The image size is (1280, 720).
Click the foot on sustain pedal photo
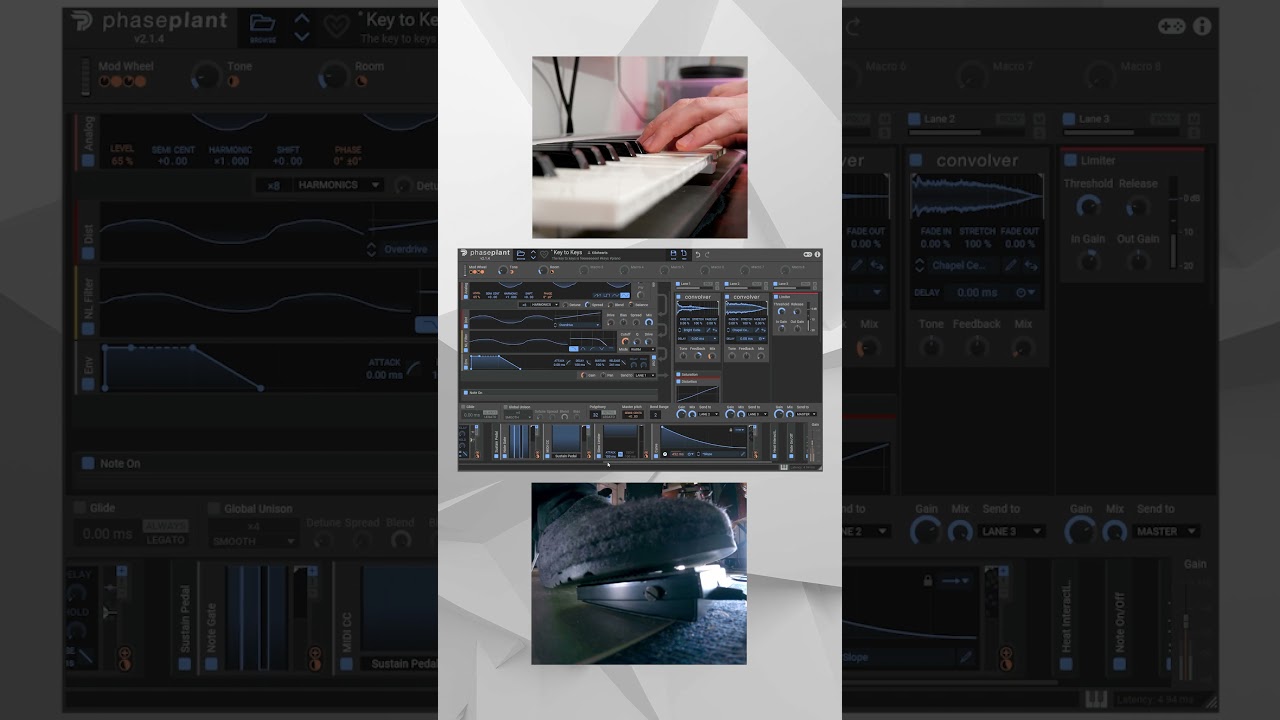point(639,573)
